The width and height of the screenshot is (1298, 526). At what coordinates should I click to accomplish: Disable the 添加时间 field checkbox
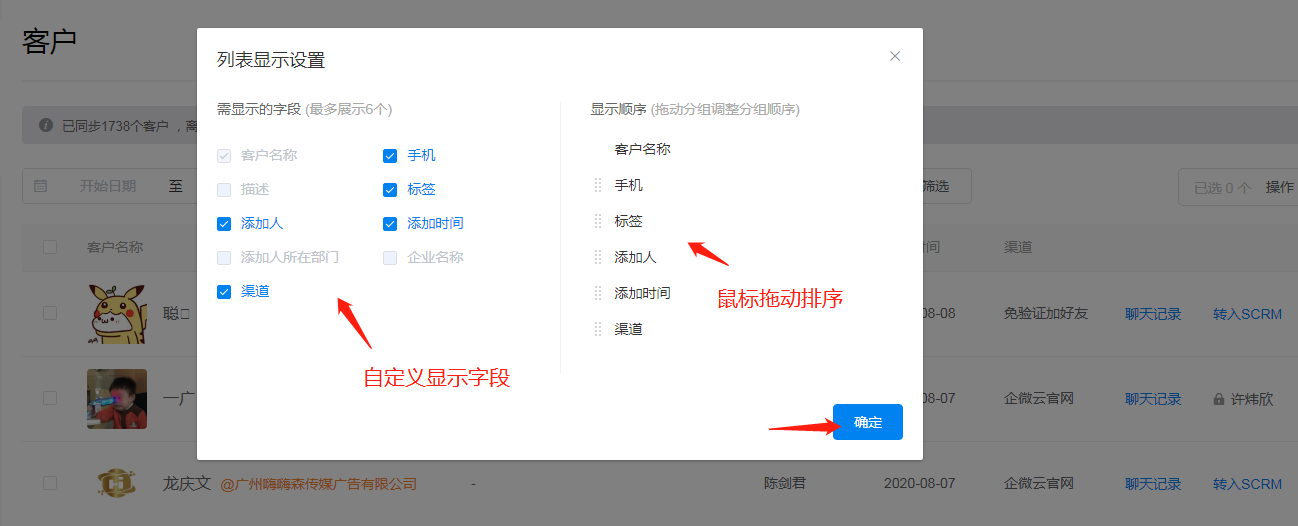pyautogui.click(x=391, y=224)
